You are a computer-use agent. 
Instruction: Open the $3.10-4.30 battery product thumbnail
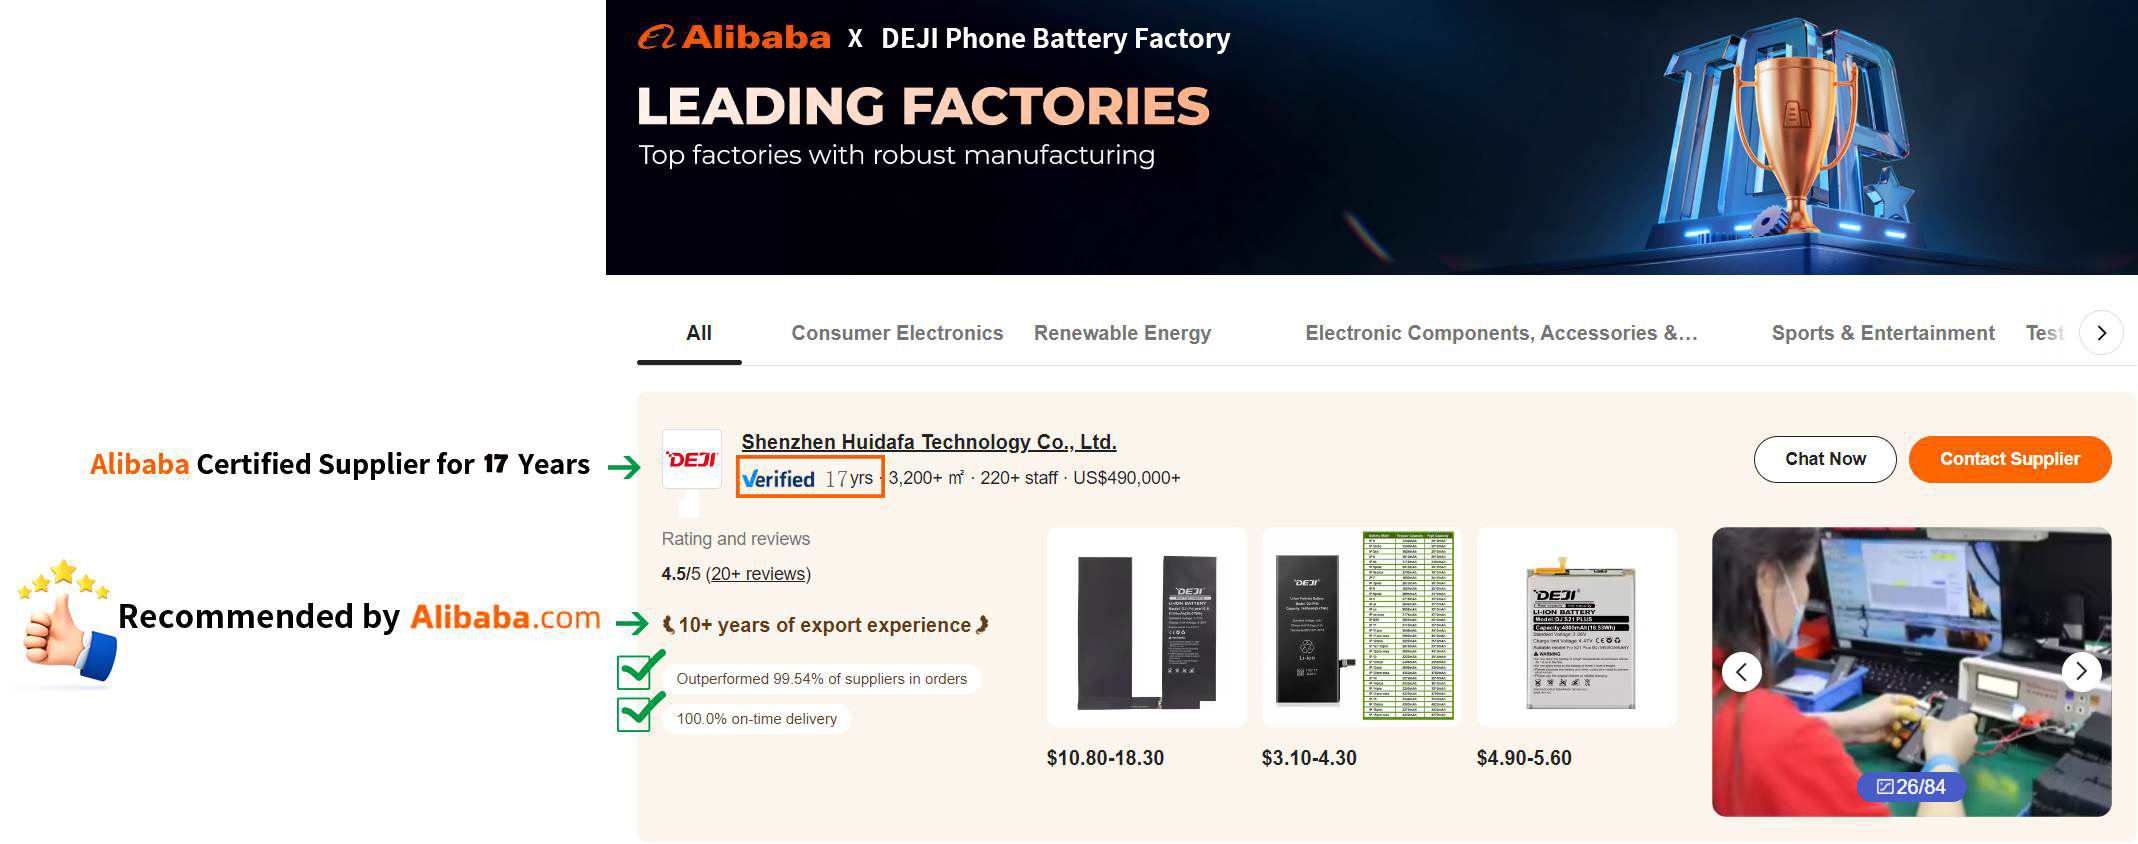(x=1361, y=627)
